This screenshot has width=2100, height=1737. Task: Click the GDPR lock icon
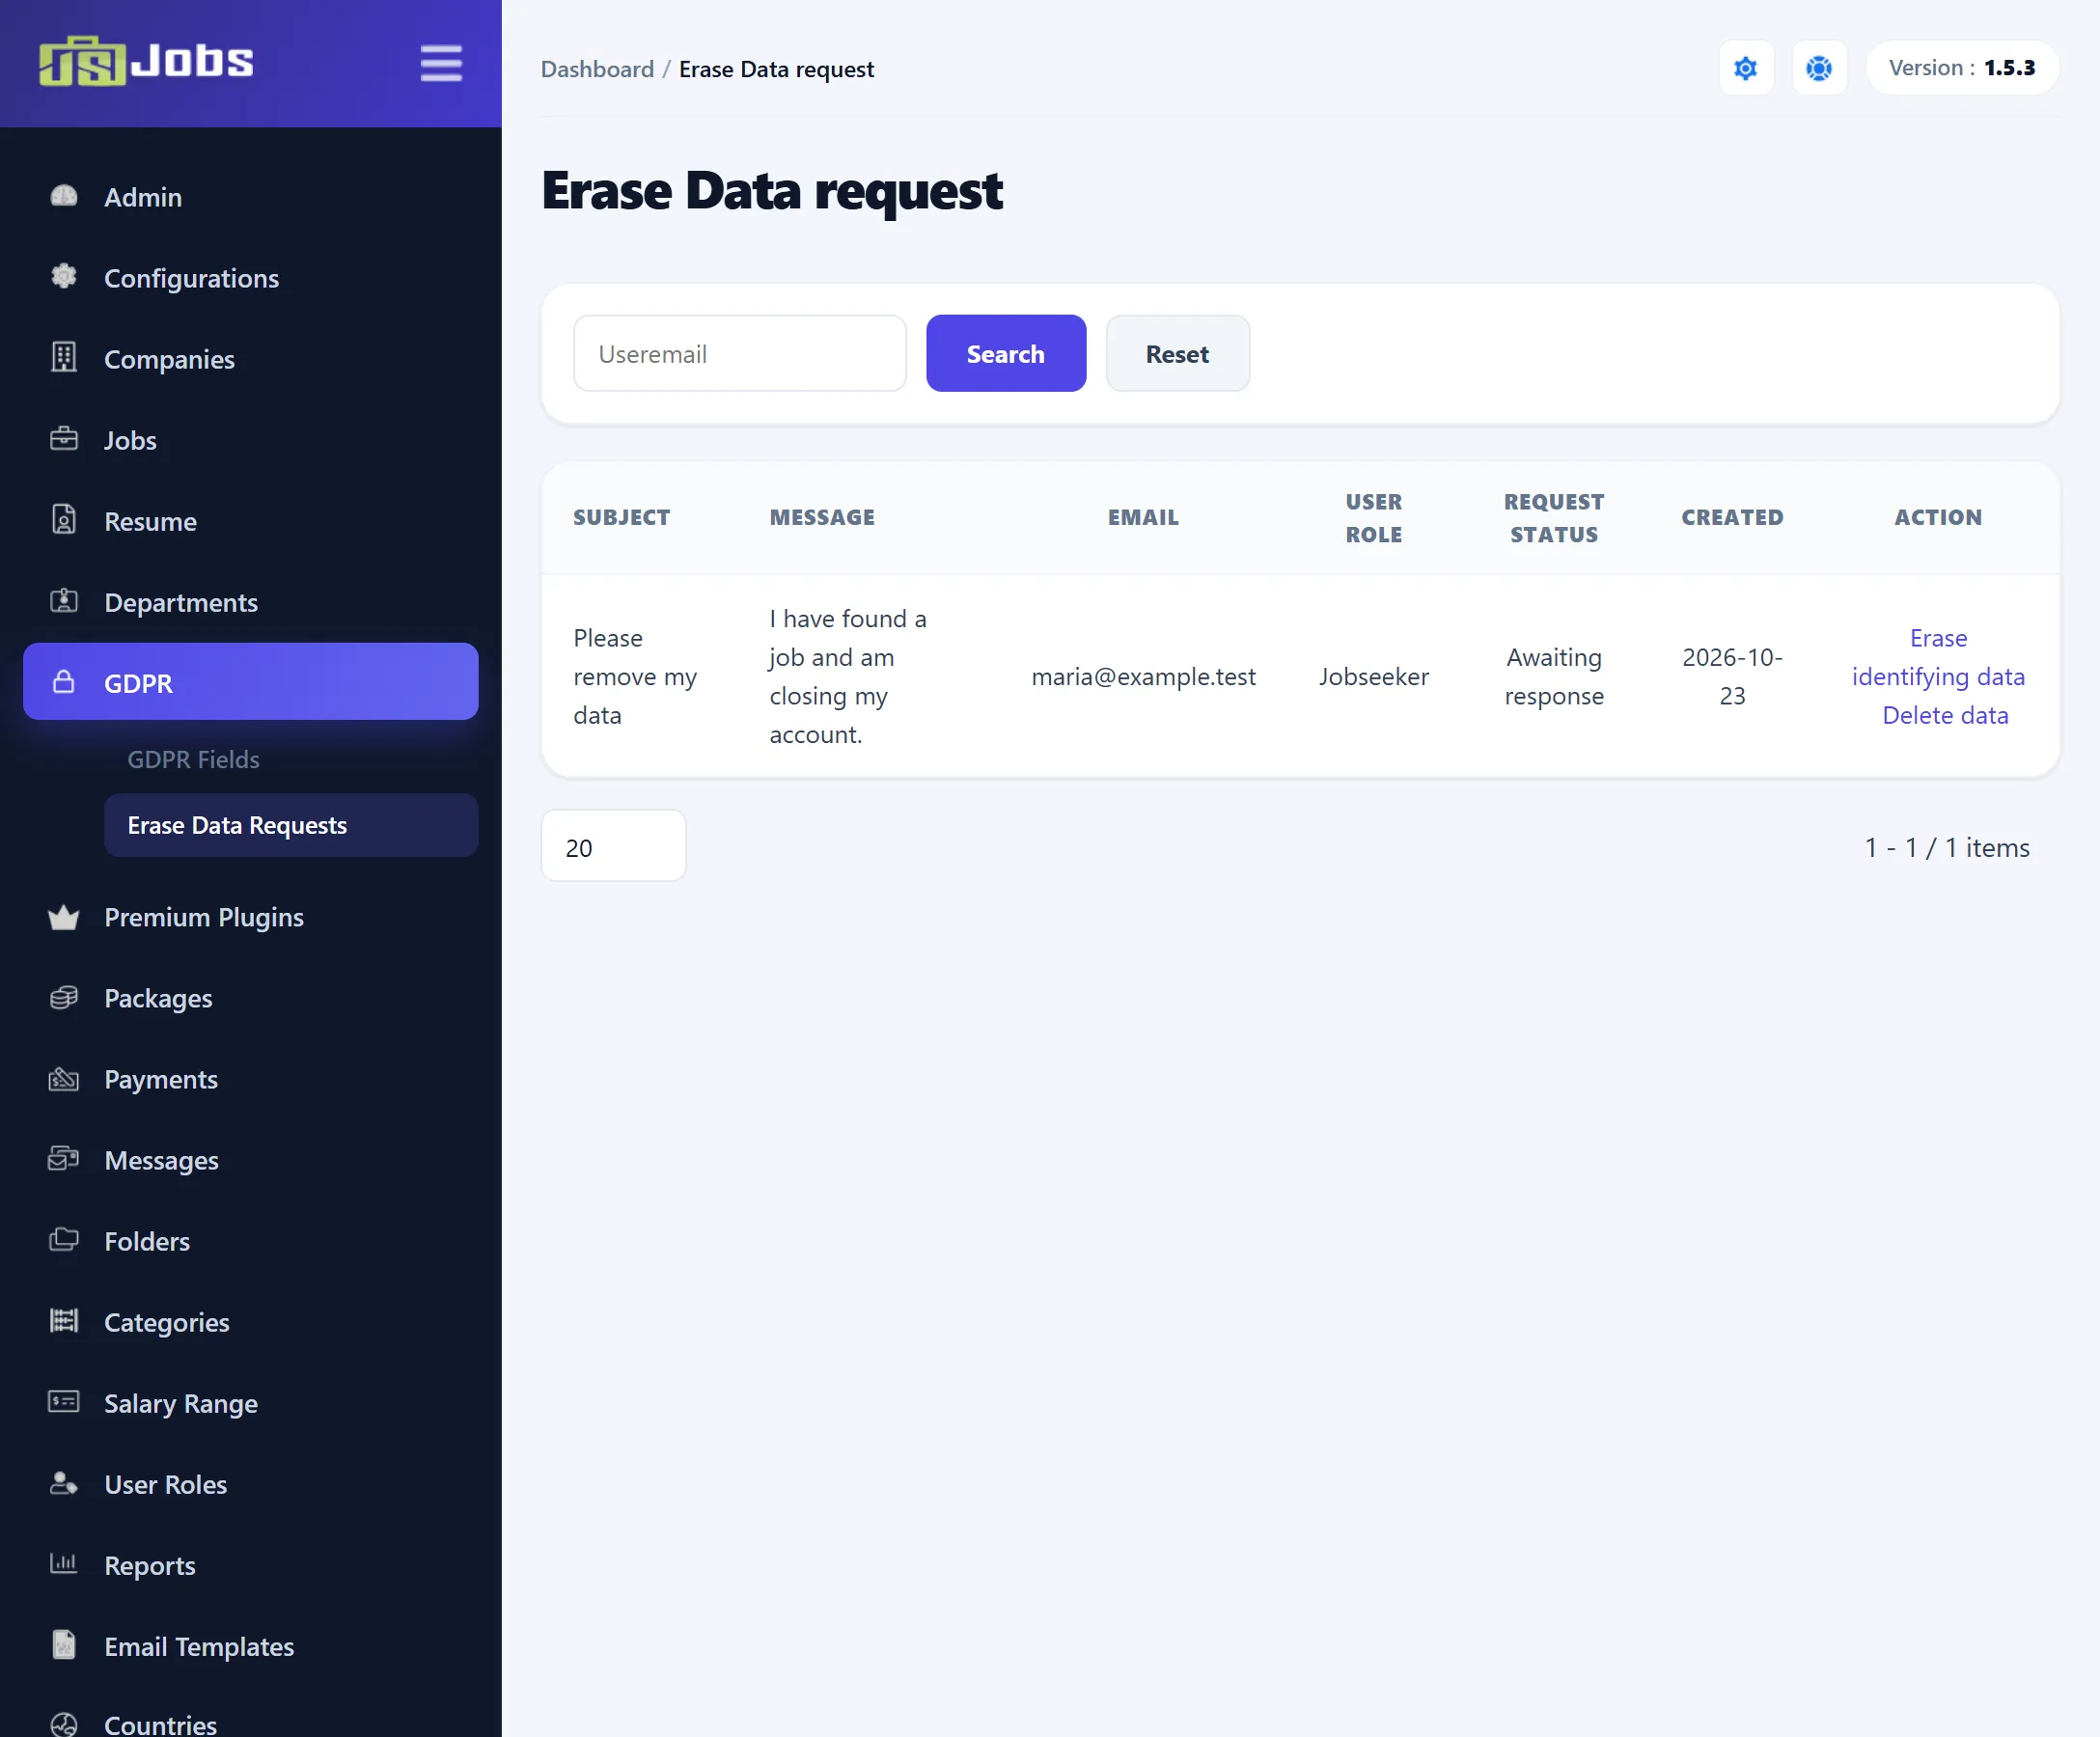tap(64, 682)
